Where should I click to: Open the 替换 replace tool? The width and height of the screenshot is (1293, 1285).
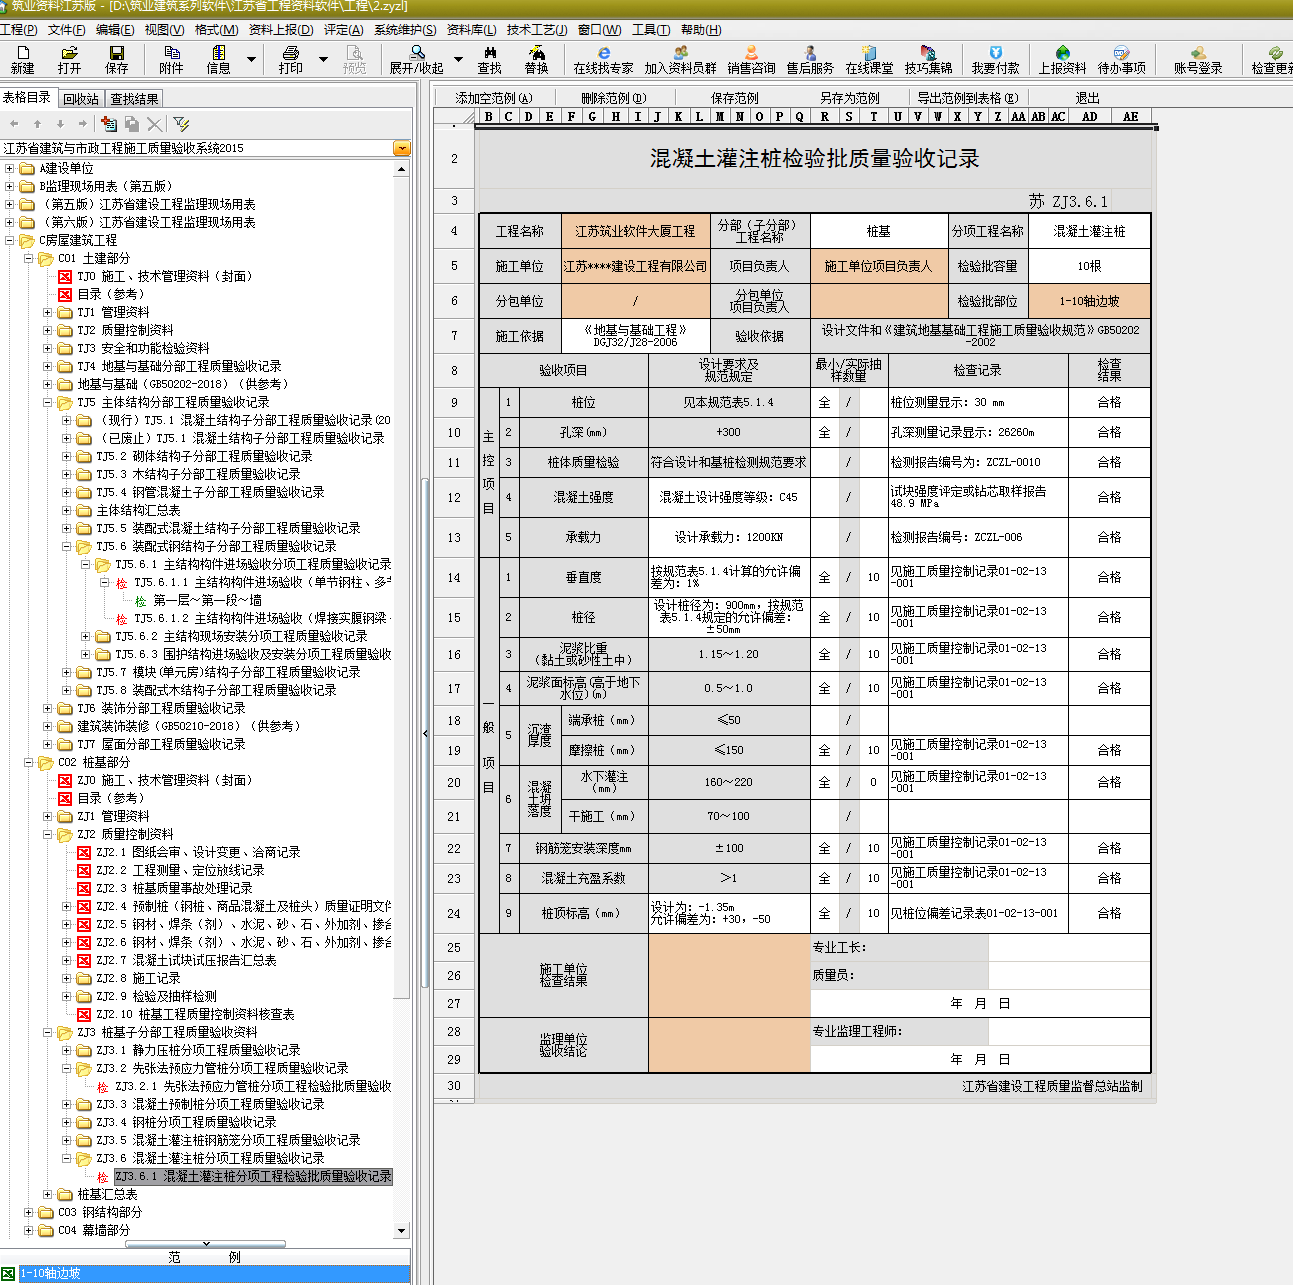(x=536, y=59)
